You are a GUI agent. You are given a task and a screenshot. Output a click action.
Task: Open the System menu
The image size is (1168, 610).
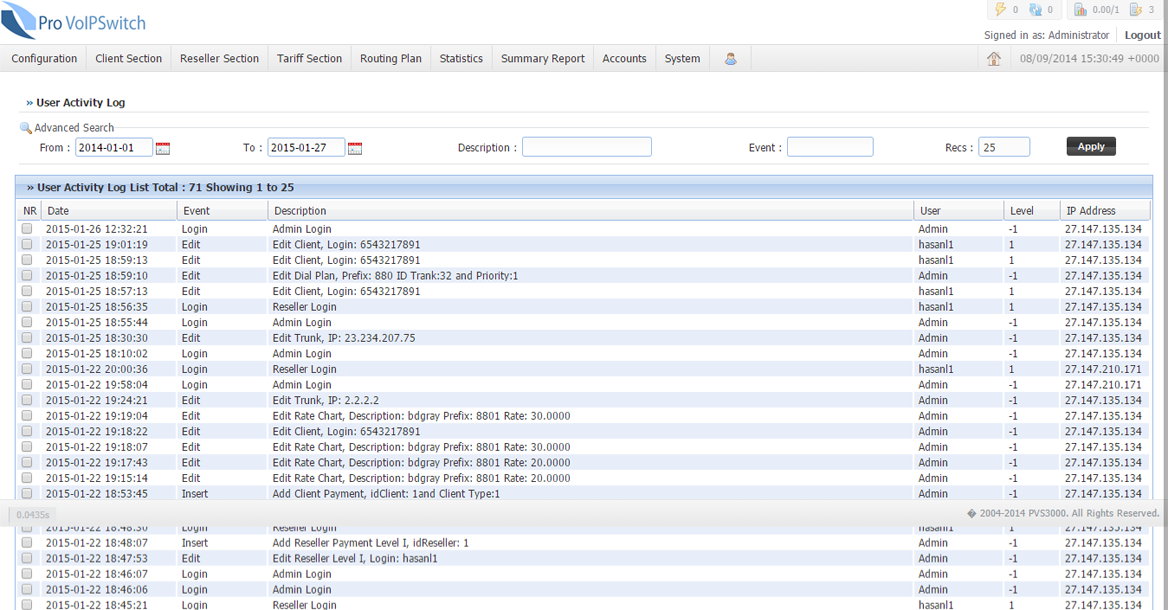pyautogui.click(x=682, y=58)
